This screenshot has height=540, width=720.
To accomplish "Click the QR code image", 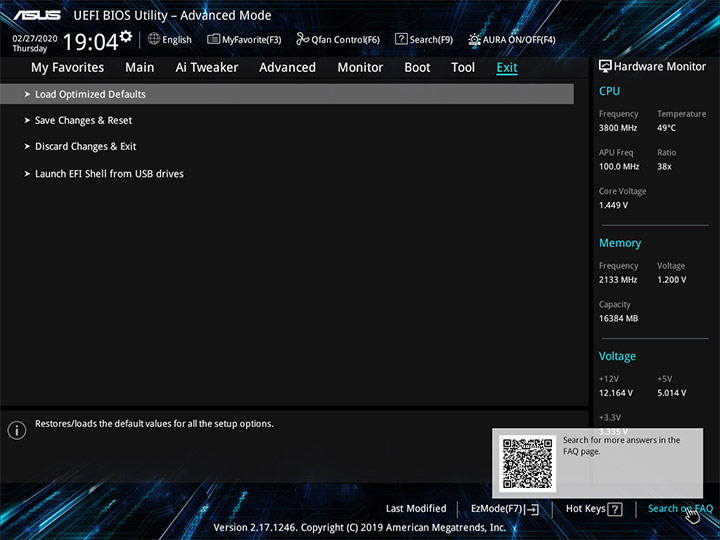I will click(528, 463).
